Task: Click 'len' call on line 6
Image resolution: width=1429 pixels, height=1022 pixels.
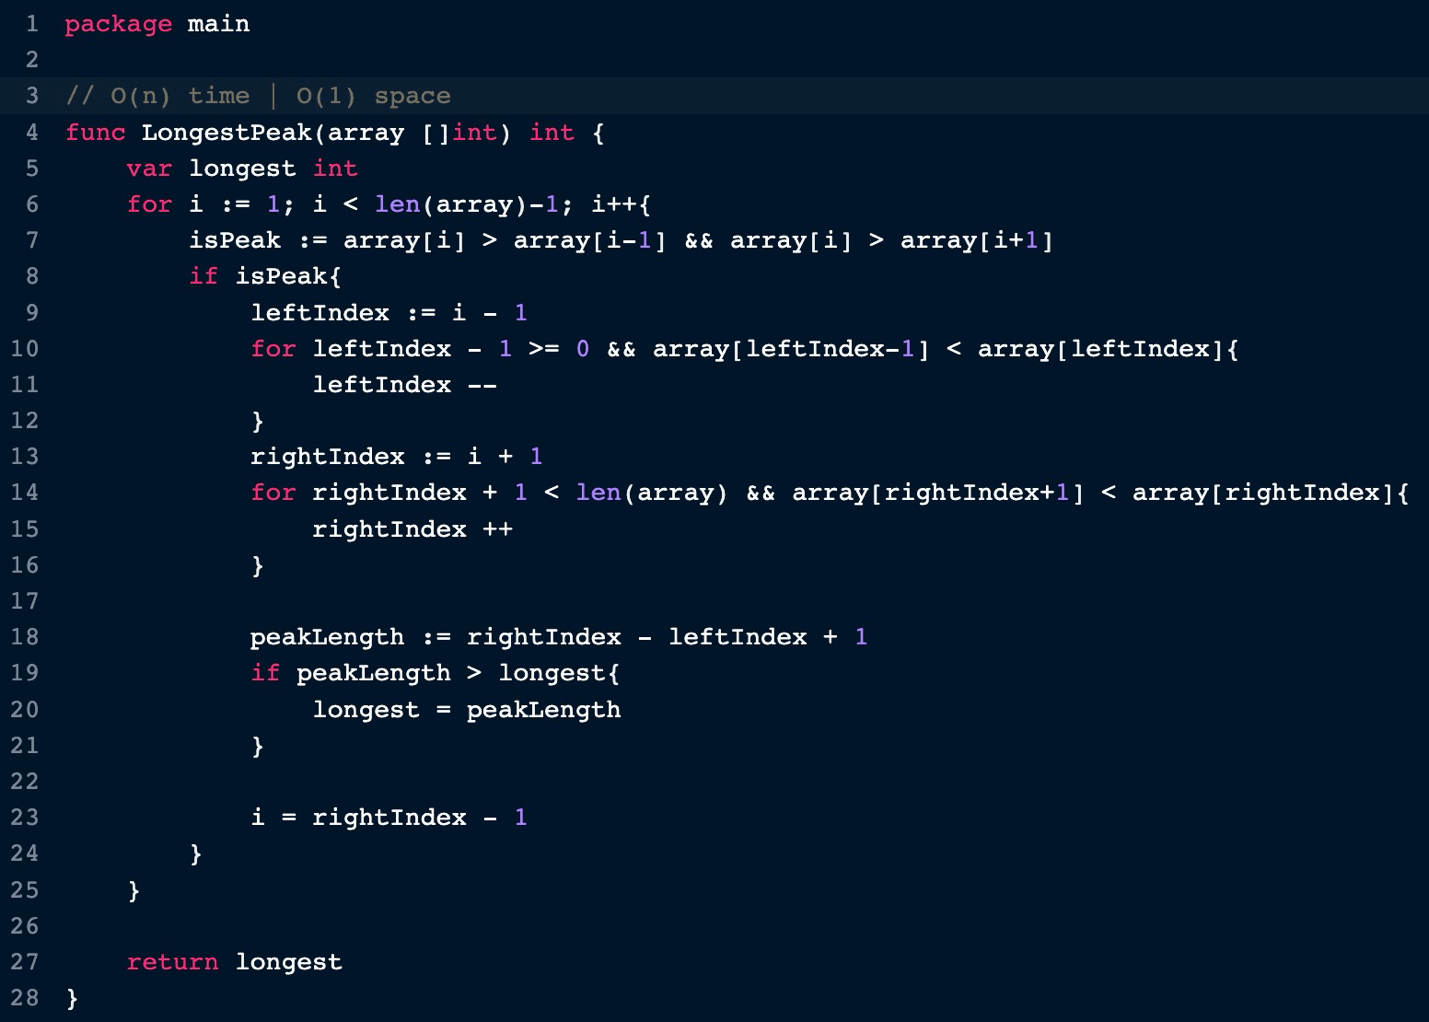Action: pyautogui.click(x=397, y=204)
